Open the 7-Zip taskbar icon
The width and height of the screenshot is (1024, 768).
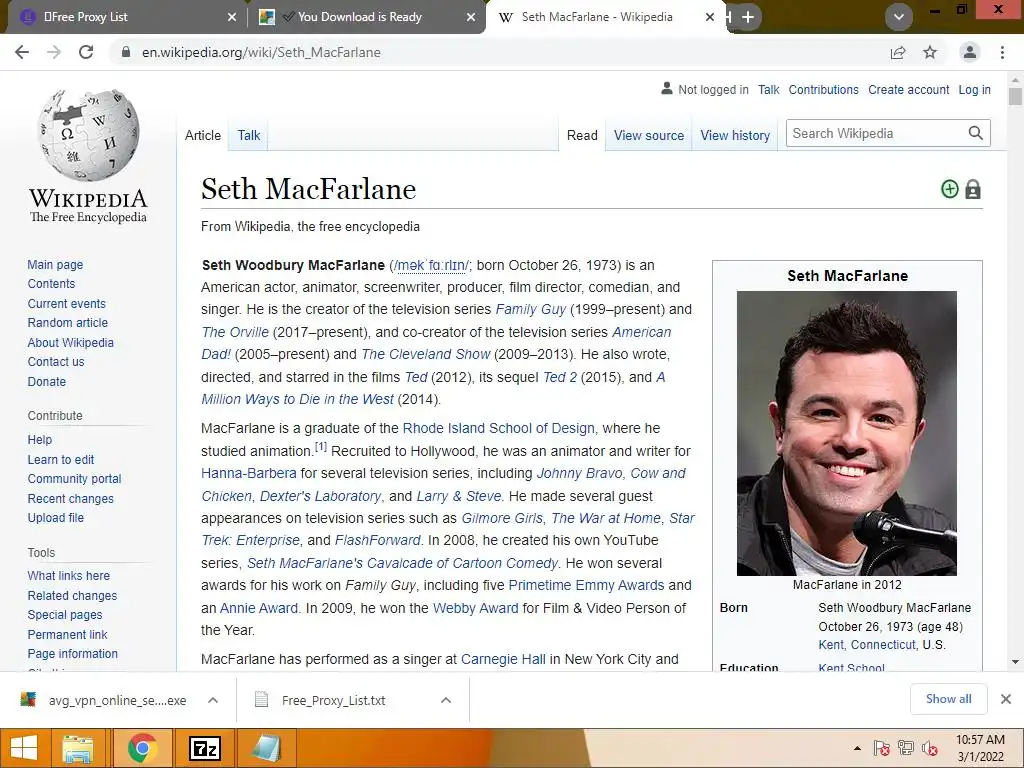(204, 748)
